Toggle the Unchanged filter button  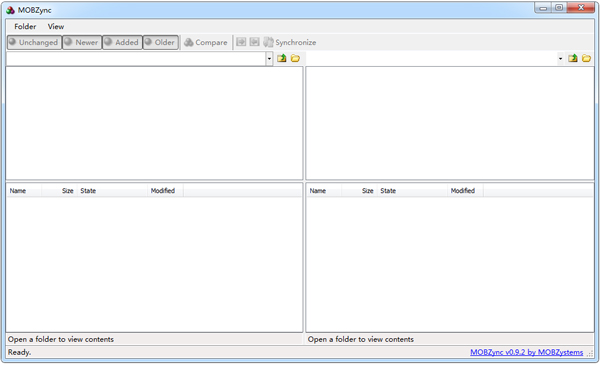click(34, 42)
